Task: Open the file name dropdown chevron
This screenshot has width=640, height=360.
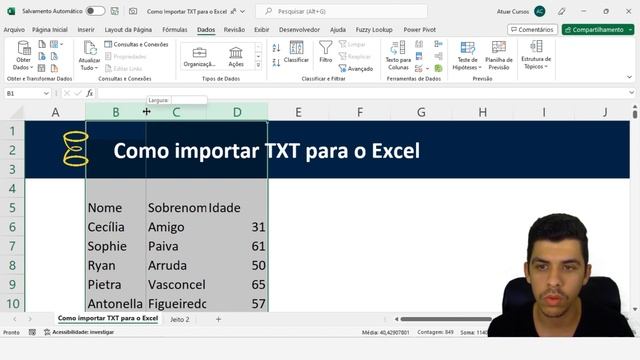Action: 242,11
